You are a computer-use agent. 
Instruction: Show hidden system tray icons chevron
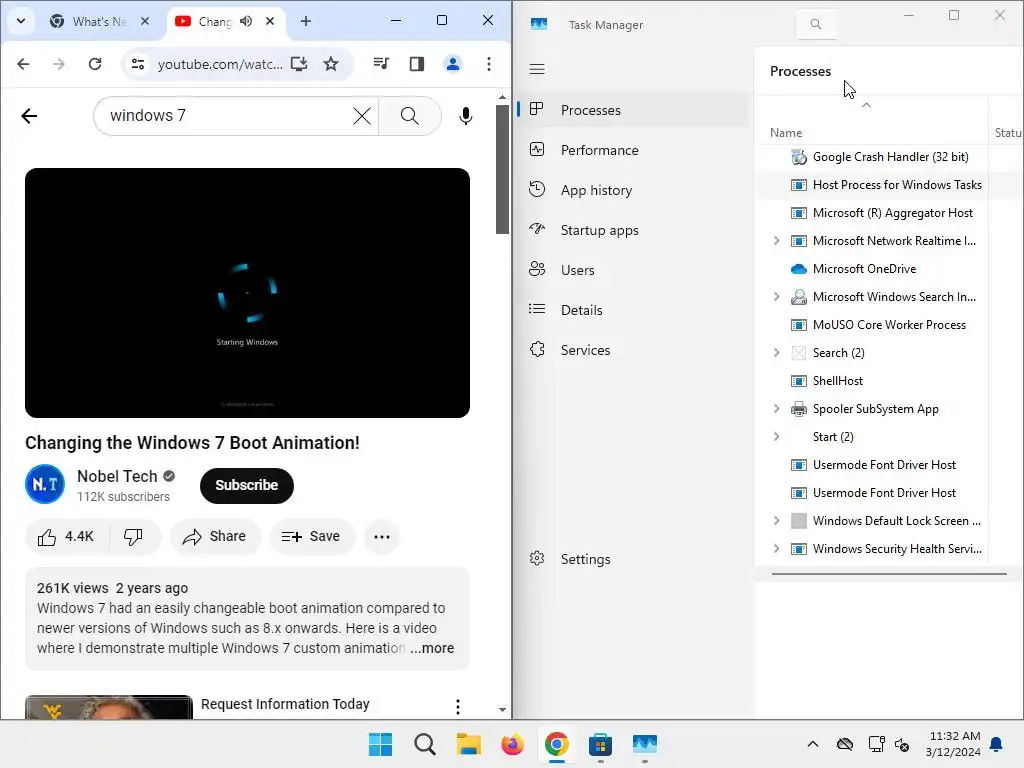[x=812, y=744]
